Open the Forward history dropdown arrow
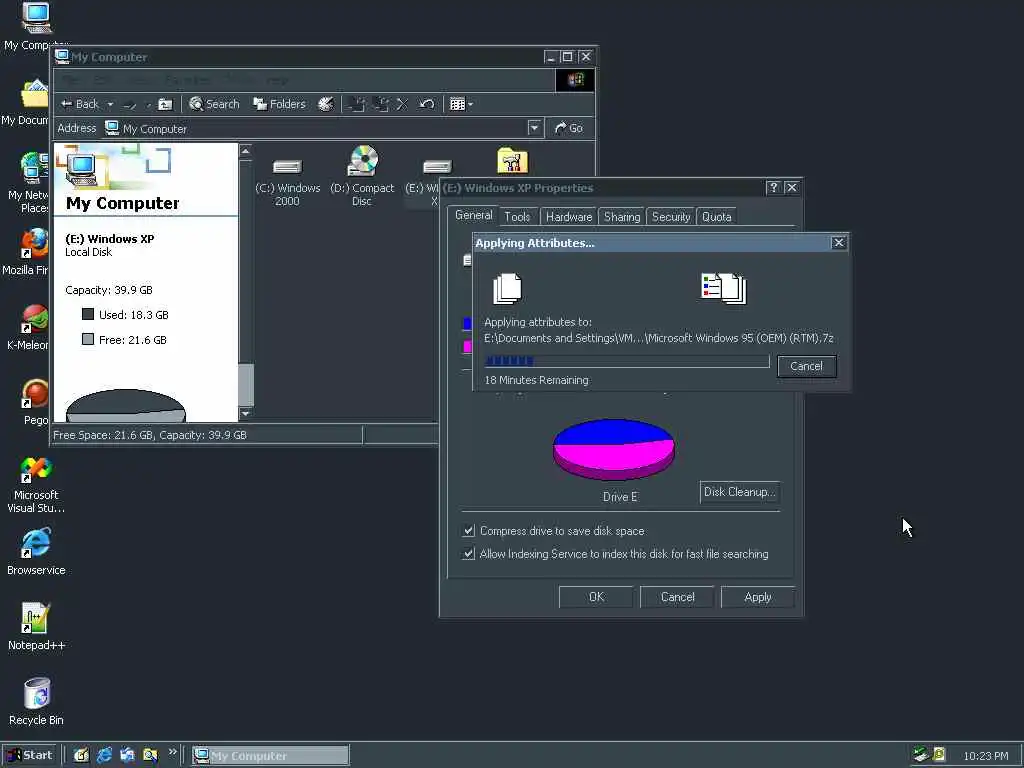The height and width of the screenshot is (768, 1024). pyautogui.click(x=148, y=104)
